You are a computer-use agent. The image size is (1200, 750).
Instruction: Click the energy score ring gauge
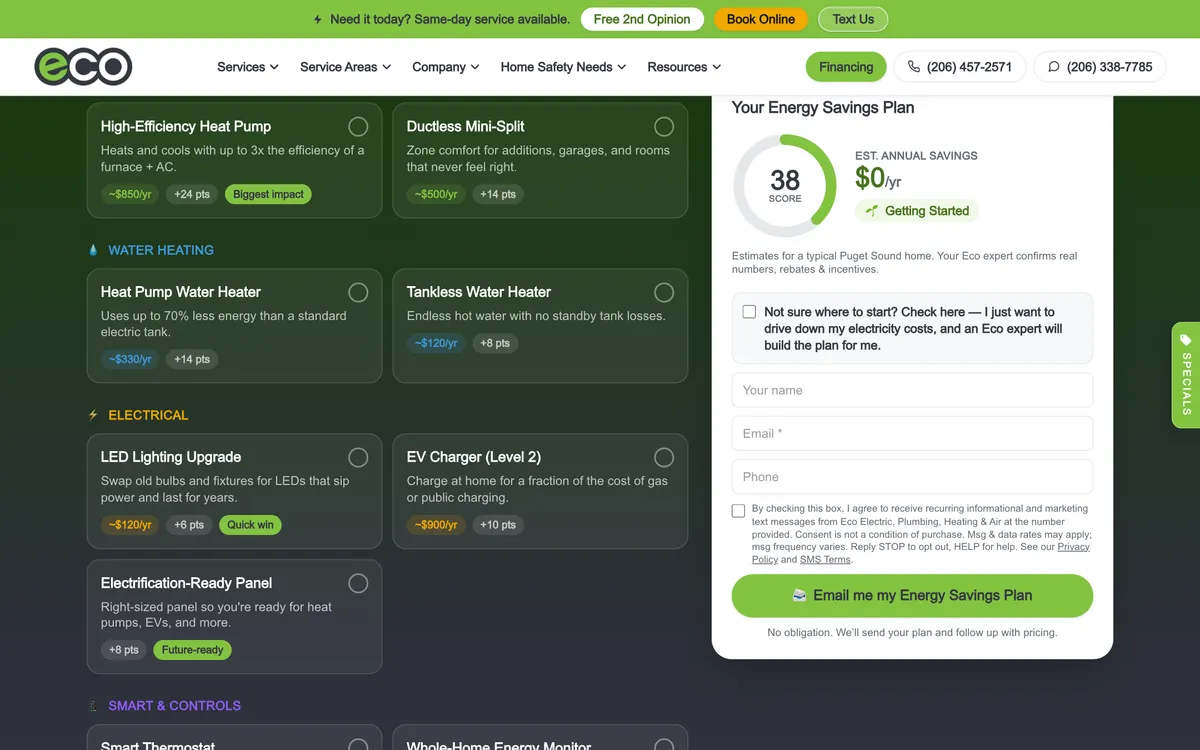click(x=785, y=186)
